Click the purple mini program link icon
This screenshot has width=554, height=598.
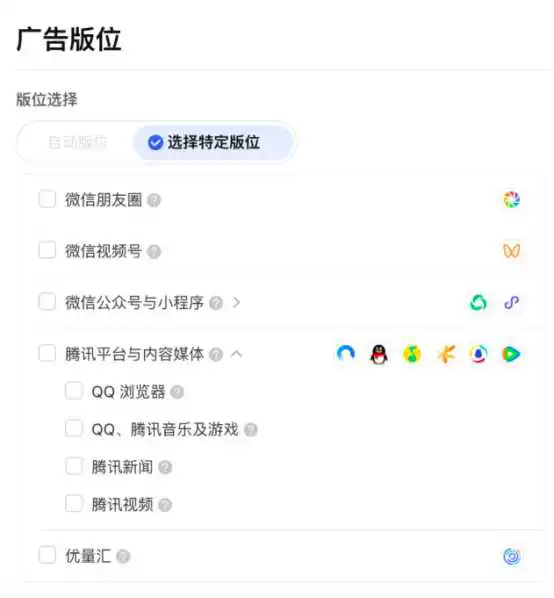pyautogui.click(x=511, y=302)
